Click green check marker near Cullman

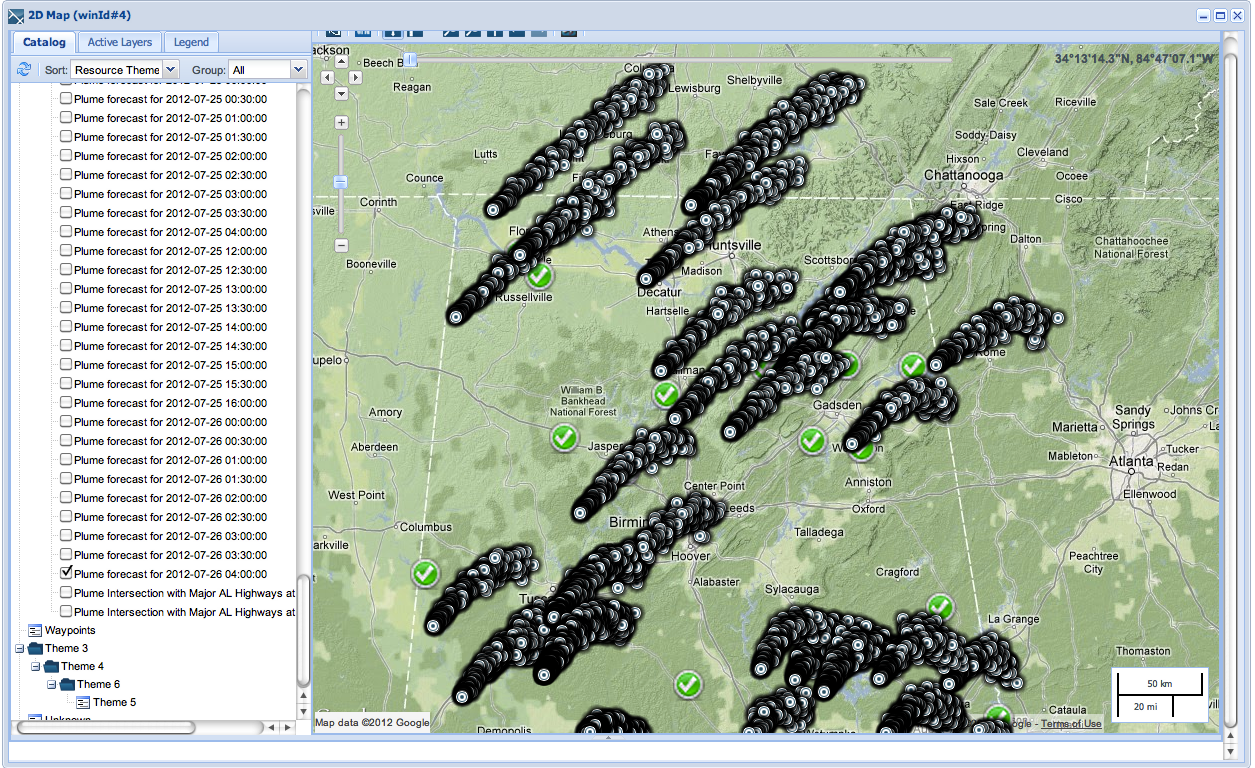pyautogui.click(x=666, y=394)
